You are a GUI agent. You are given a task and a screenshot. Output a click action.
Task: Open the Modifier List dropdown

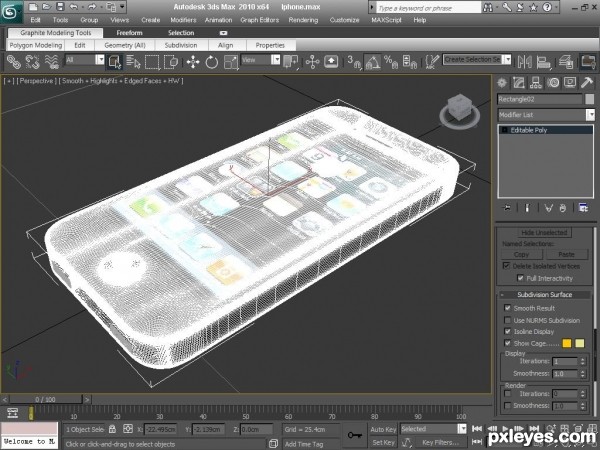590,115
